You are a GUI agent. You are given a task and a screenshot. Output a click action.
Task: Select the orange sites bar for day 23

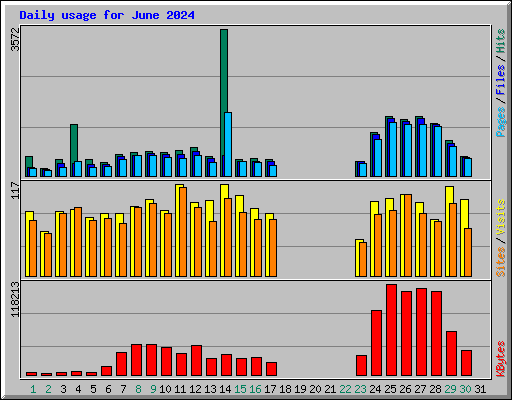point(363,259)
